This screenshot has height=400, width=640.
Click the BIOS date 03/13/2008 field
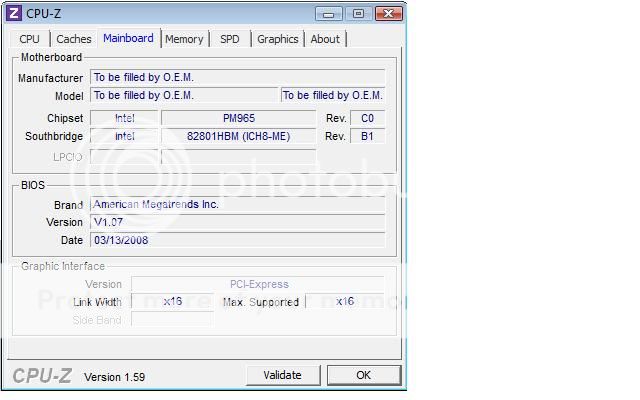coord(237,240)
